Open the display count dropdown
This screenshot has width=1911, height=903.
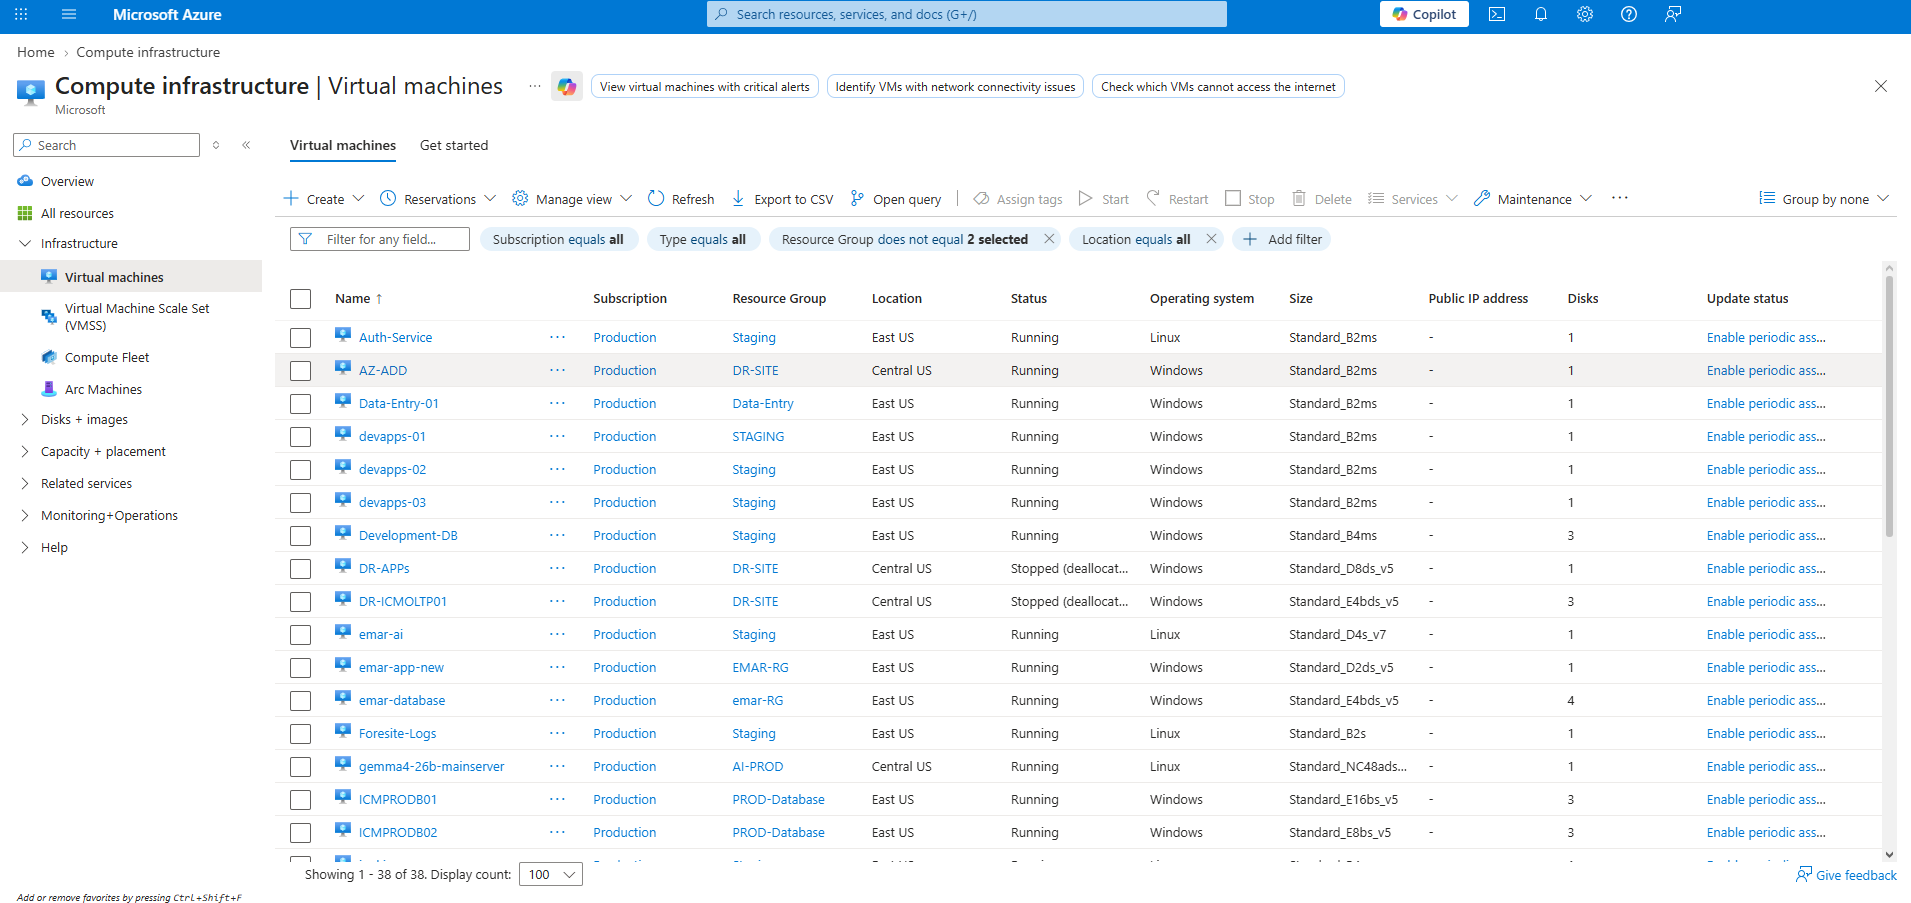point(551,874)
